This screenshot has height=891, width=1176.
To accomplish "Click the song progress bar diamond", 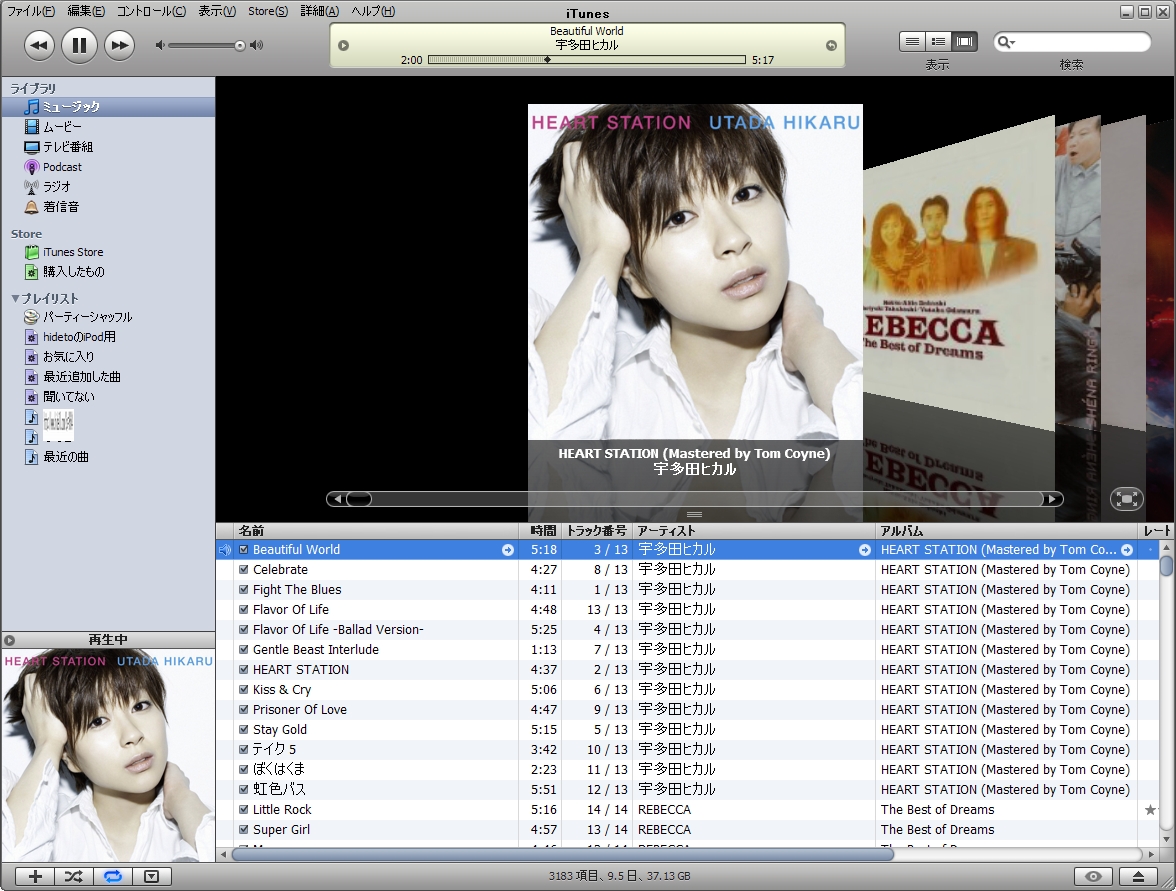I will [548, 59].
